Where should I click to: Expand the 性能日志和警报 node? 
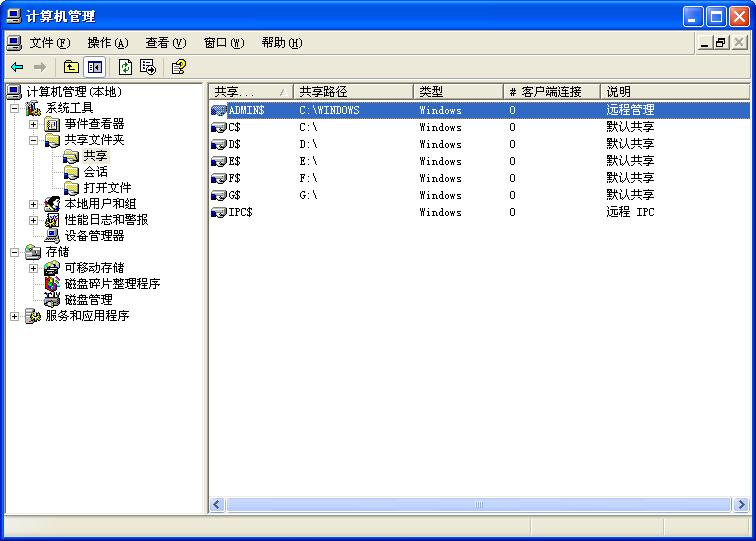coord(33,220)
